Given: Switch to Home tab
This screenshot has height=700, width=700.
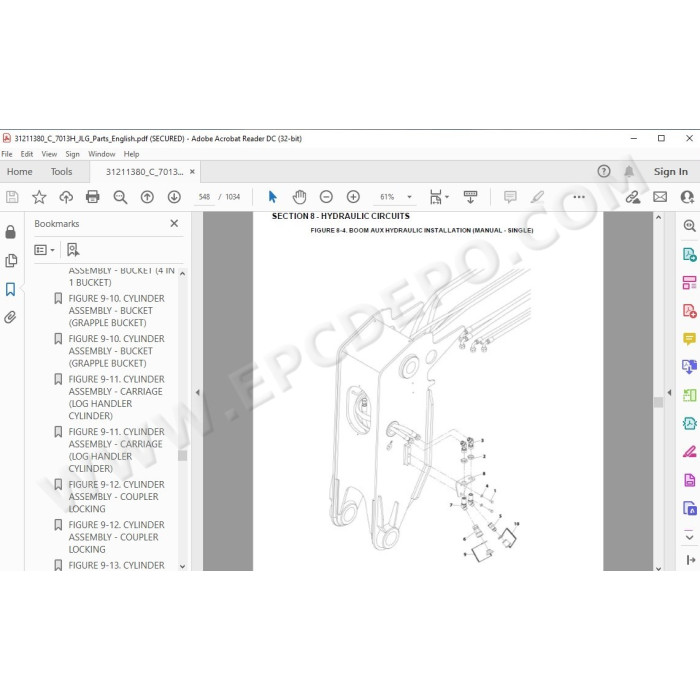Looking at the screenshot, I should (x=20, y=171).
